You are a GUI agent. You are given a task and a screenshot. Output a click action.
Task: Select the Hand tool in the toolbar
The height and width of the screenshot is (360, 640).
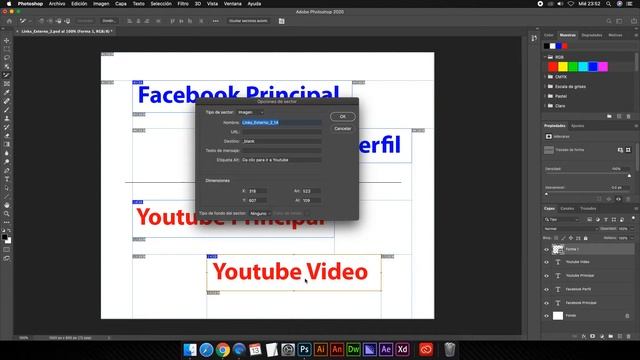(7, 205)
